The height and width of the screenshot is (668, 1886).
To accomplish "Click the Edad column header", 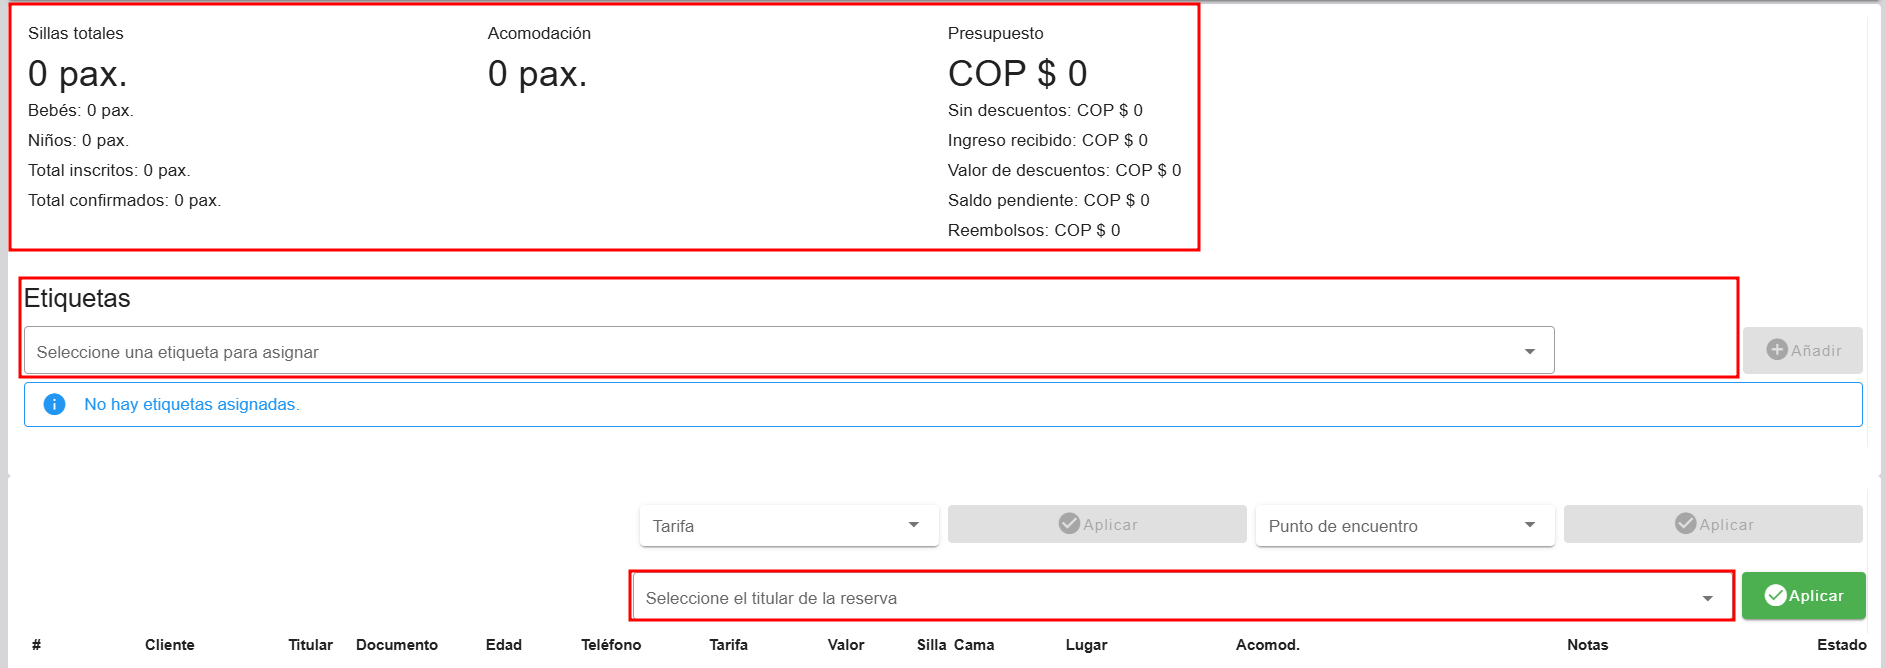I will [503, 645].
